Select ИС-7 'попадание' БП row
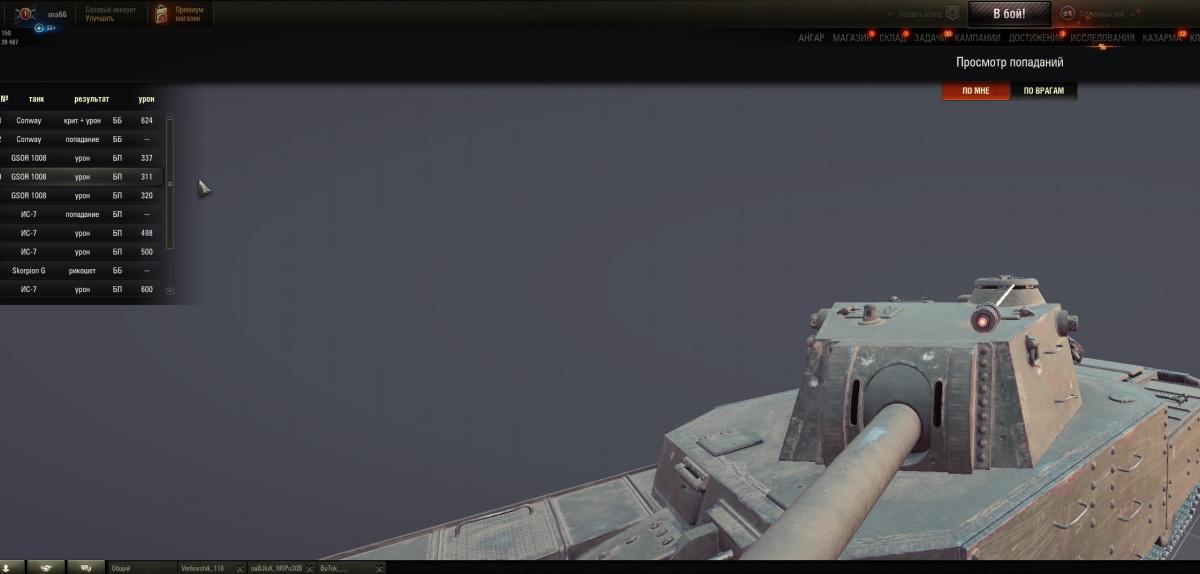Viewport: 1200px width, 574px height. (x=80, y=214)
